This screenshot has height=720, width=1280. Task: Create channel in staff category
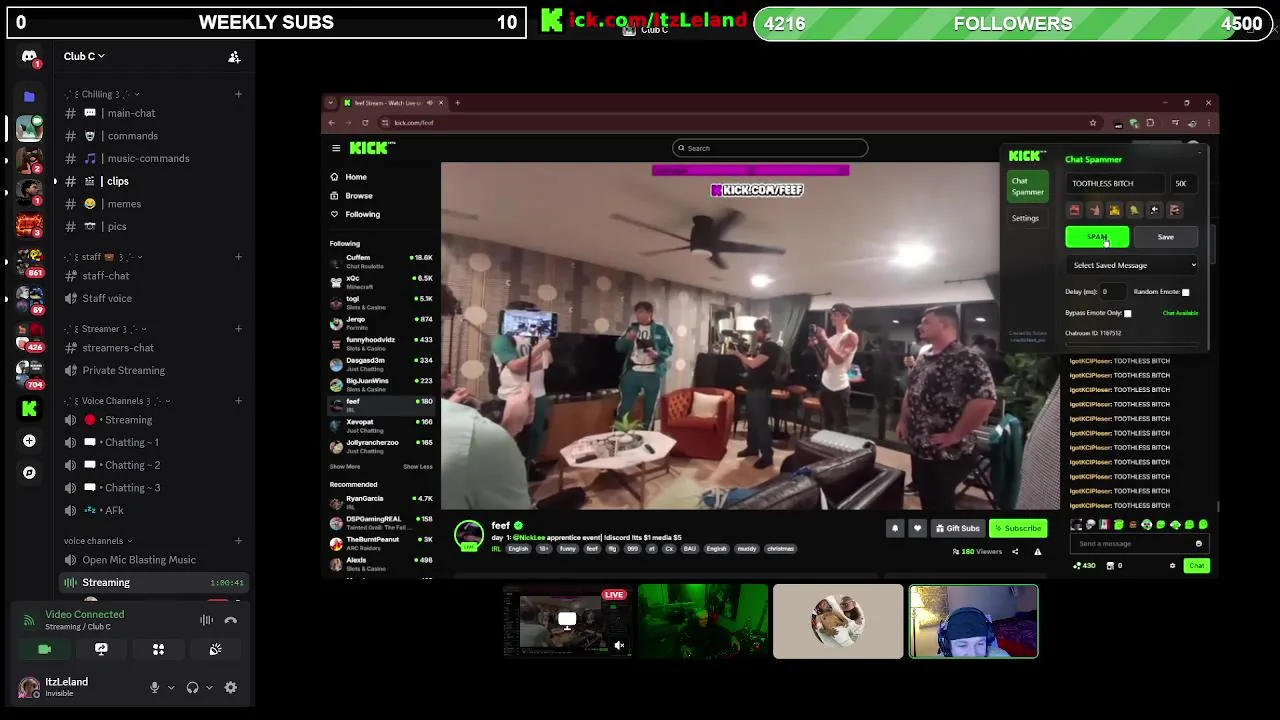coord(238,257)
